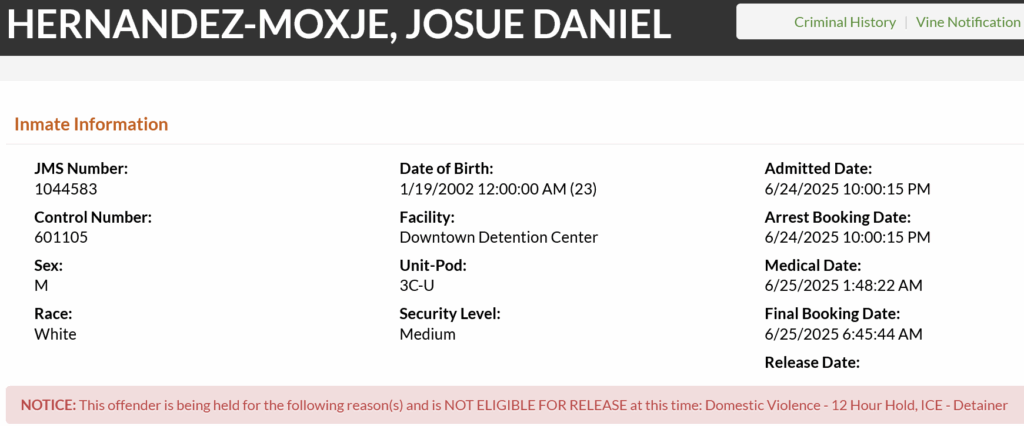Click the Date of Birth value
The width and height of the screenshot is (1024, 426).
(x=498, y=189)
